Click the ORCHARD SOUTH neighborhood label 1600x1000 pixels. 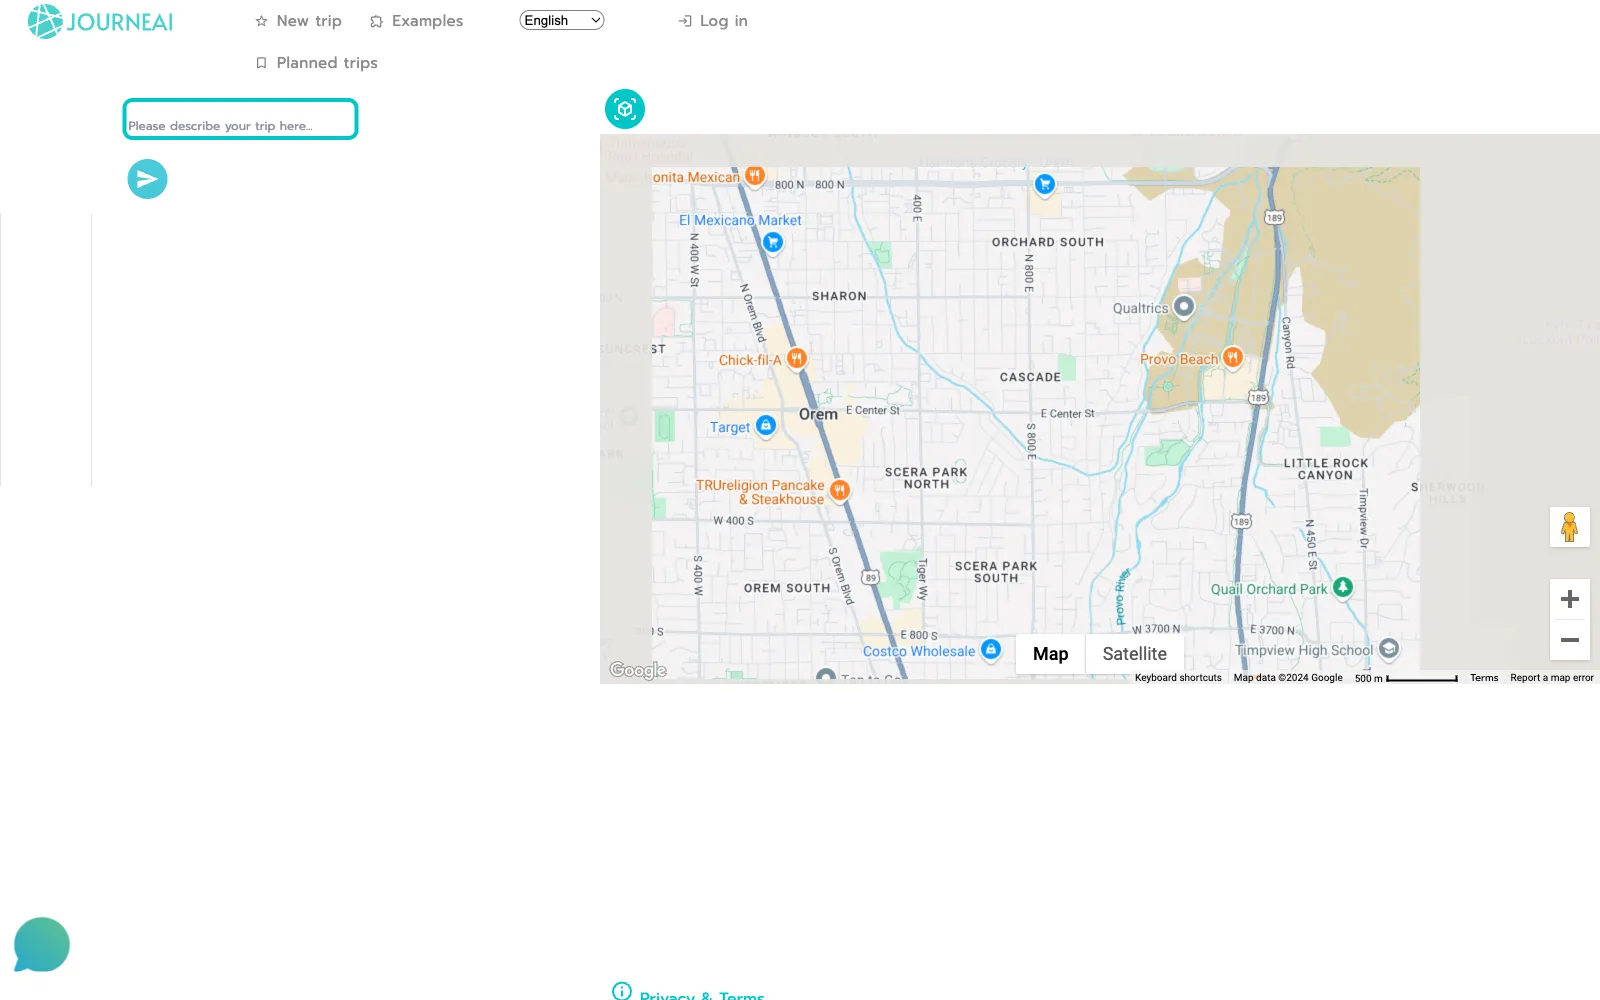pos(1048,242)
